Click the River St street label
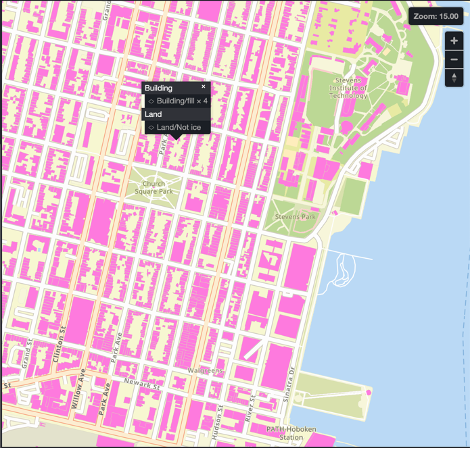Viewport: 470px width, 449px height. [250, 408]
